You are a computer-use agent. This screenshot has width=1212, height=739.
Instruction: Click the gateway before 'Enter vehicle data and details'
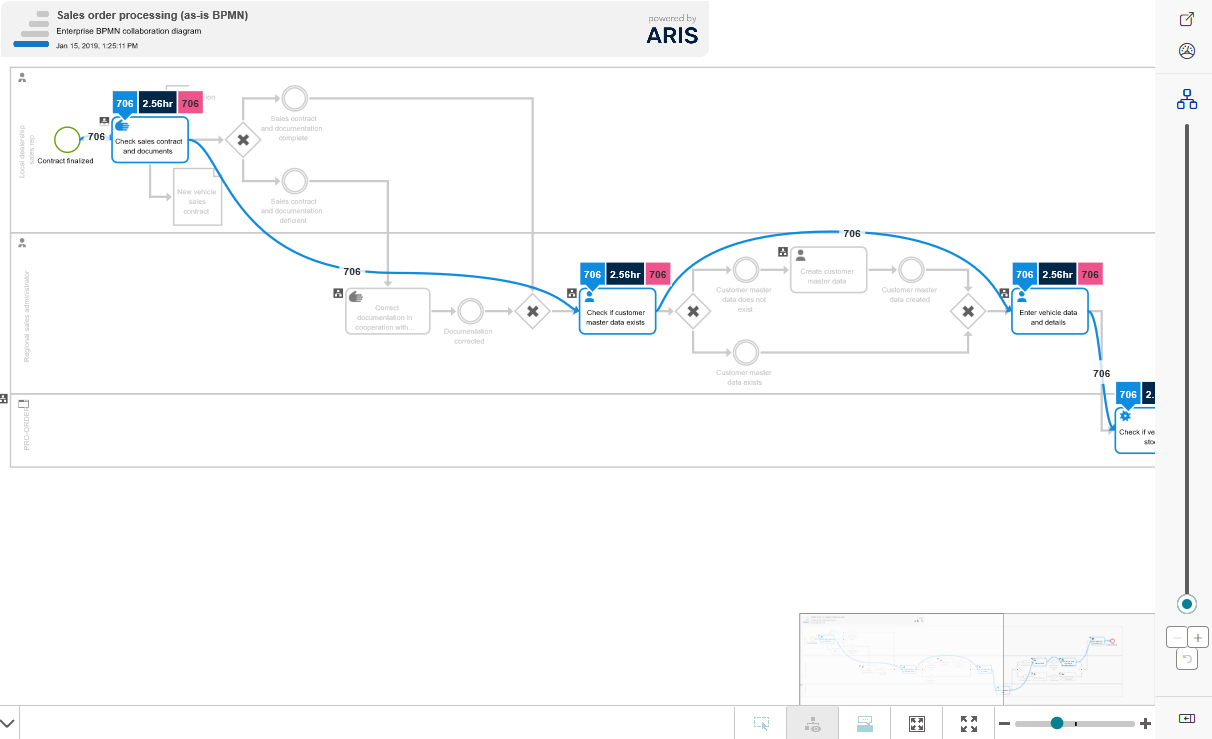[968, 311]
